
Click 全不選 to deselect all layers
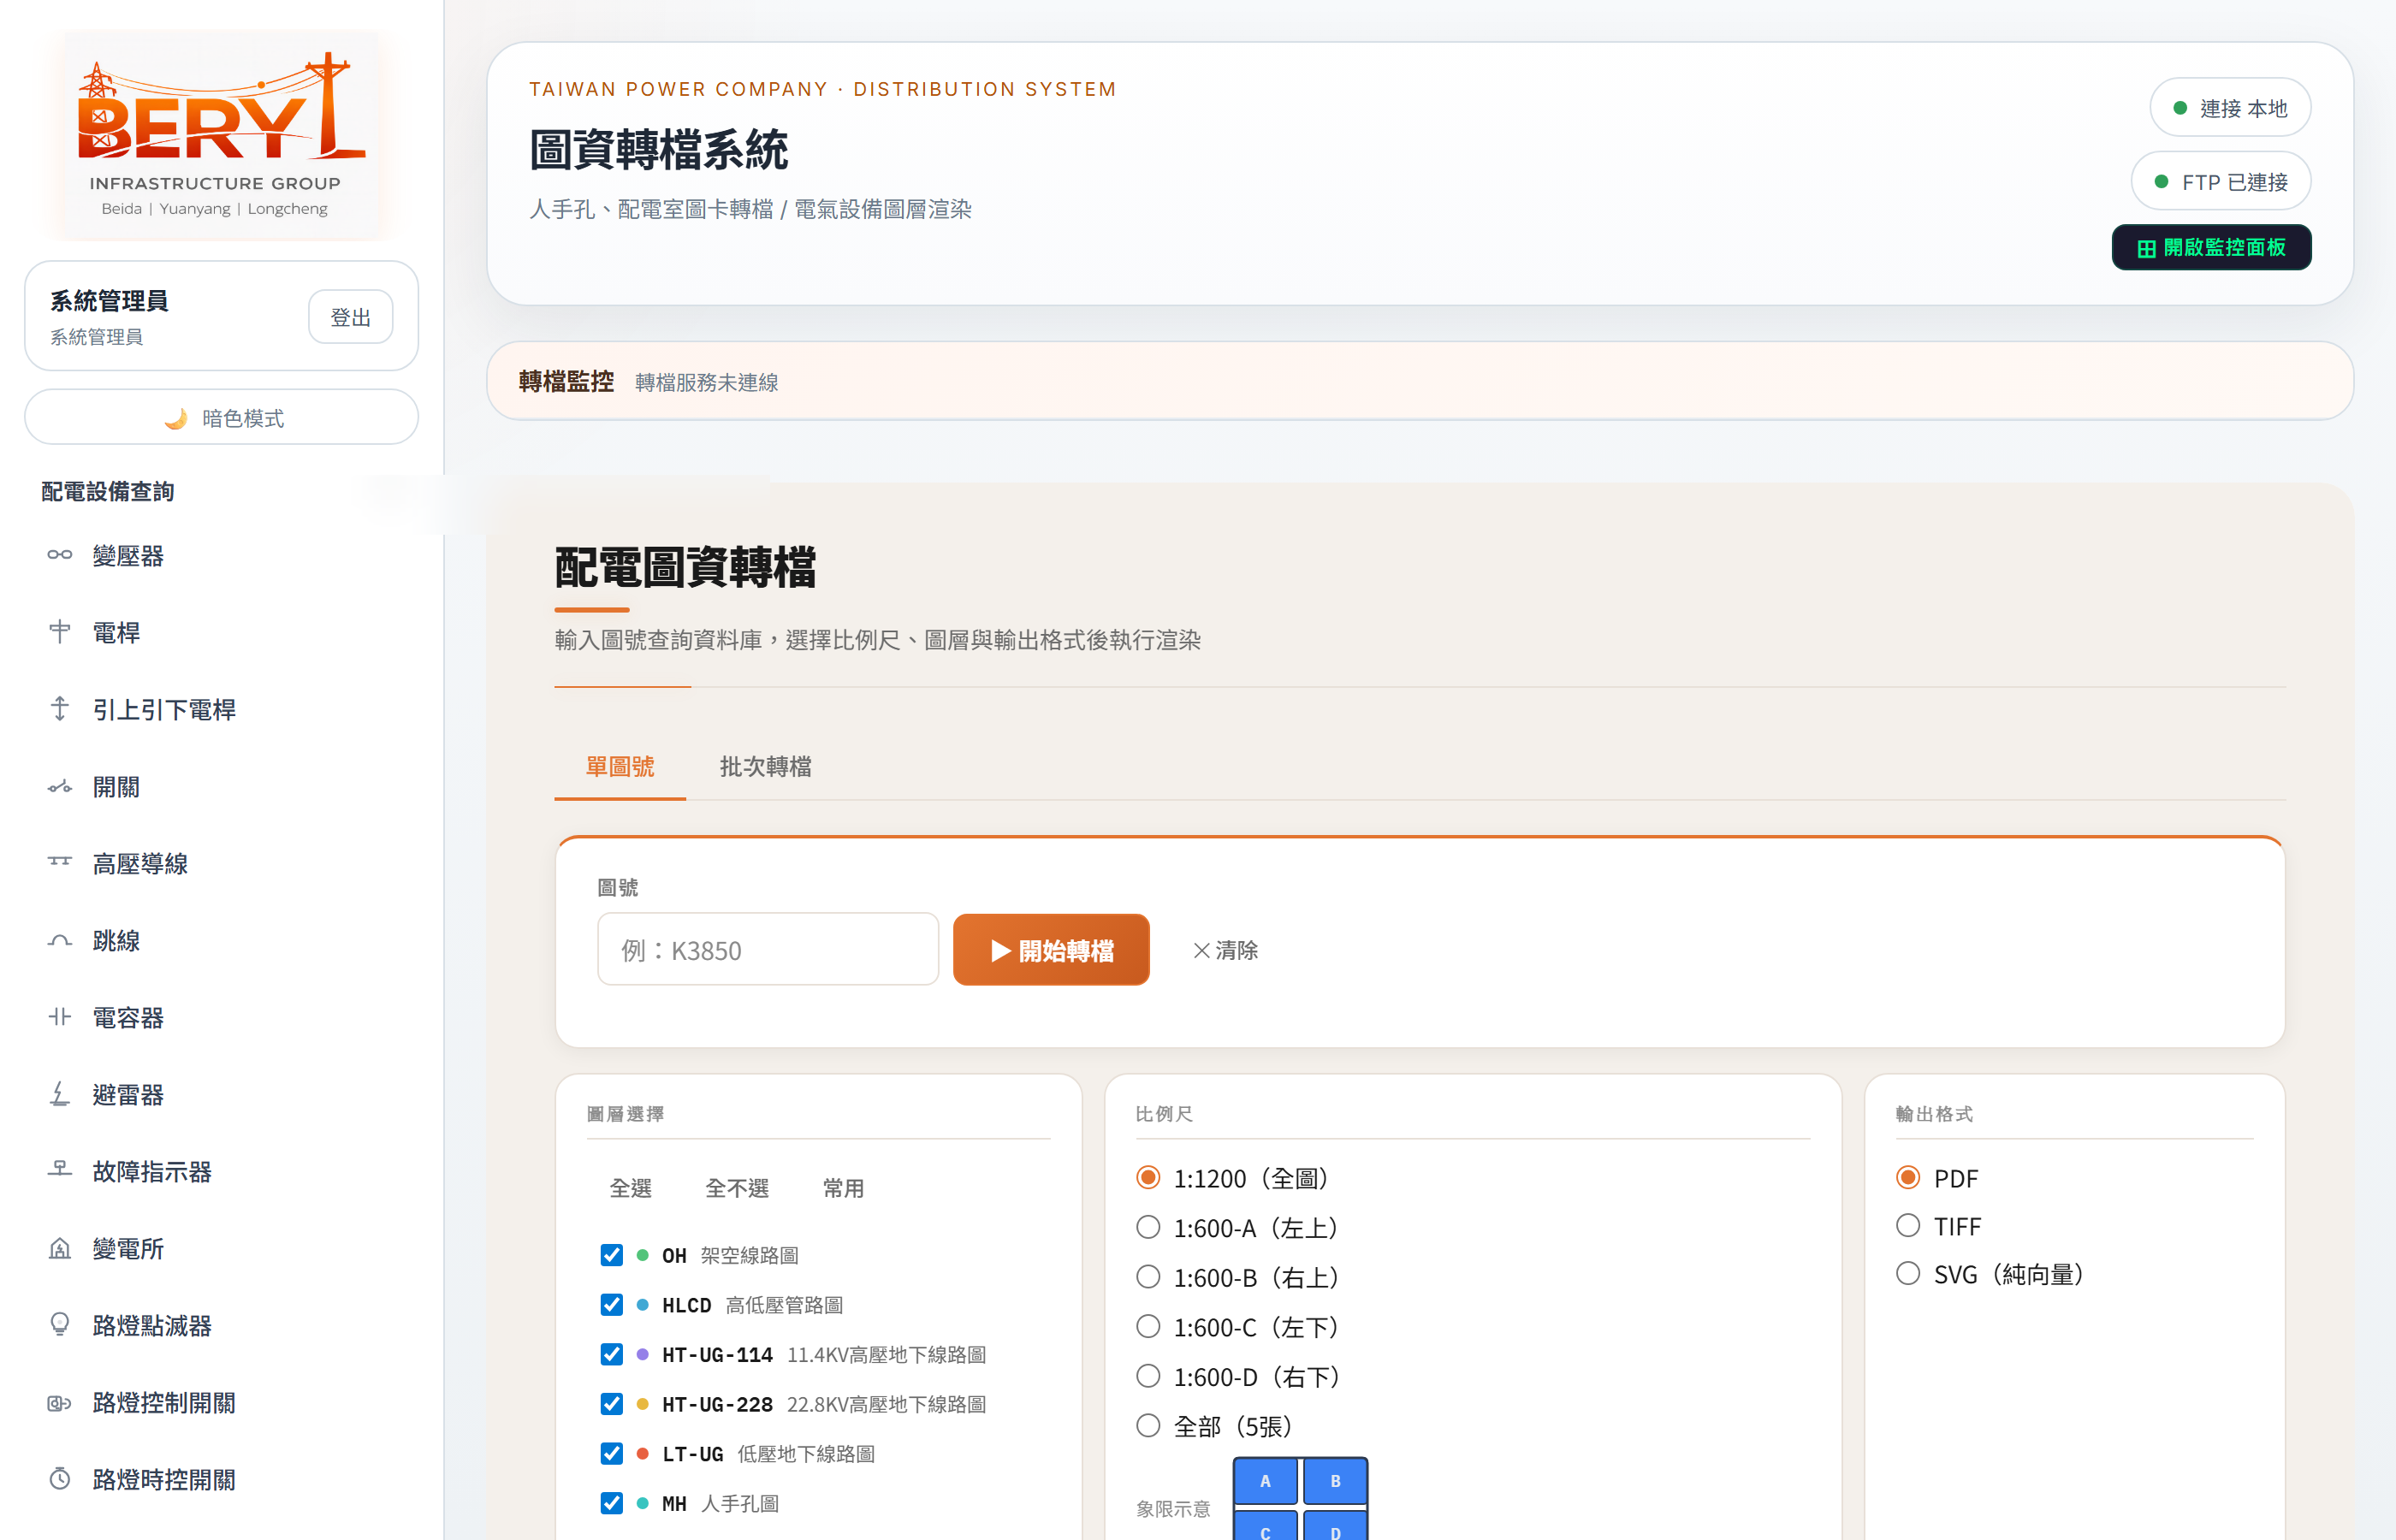[737, 1188]
